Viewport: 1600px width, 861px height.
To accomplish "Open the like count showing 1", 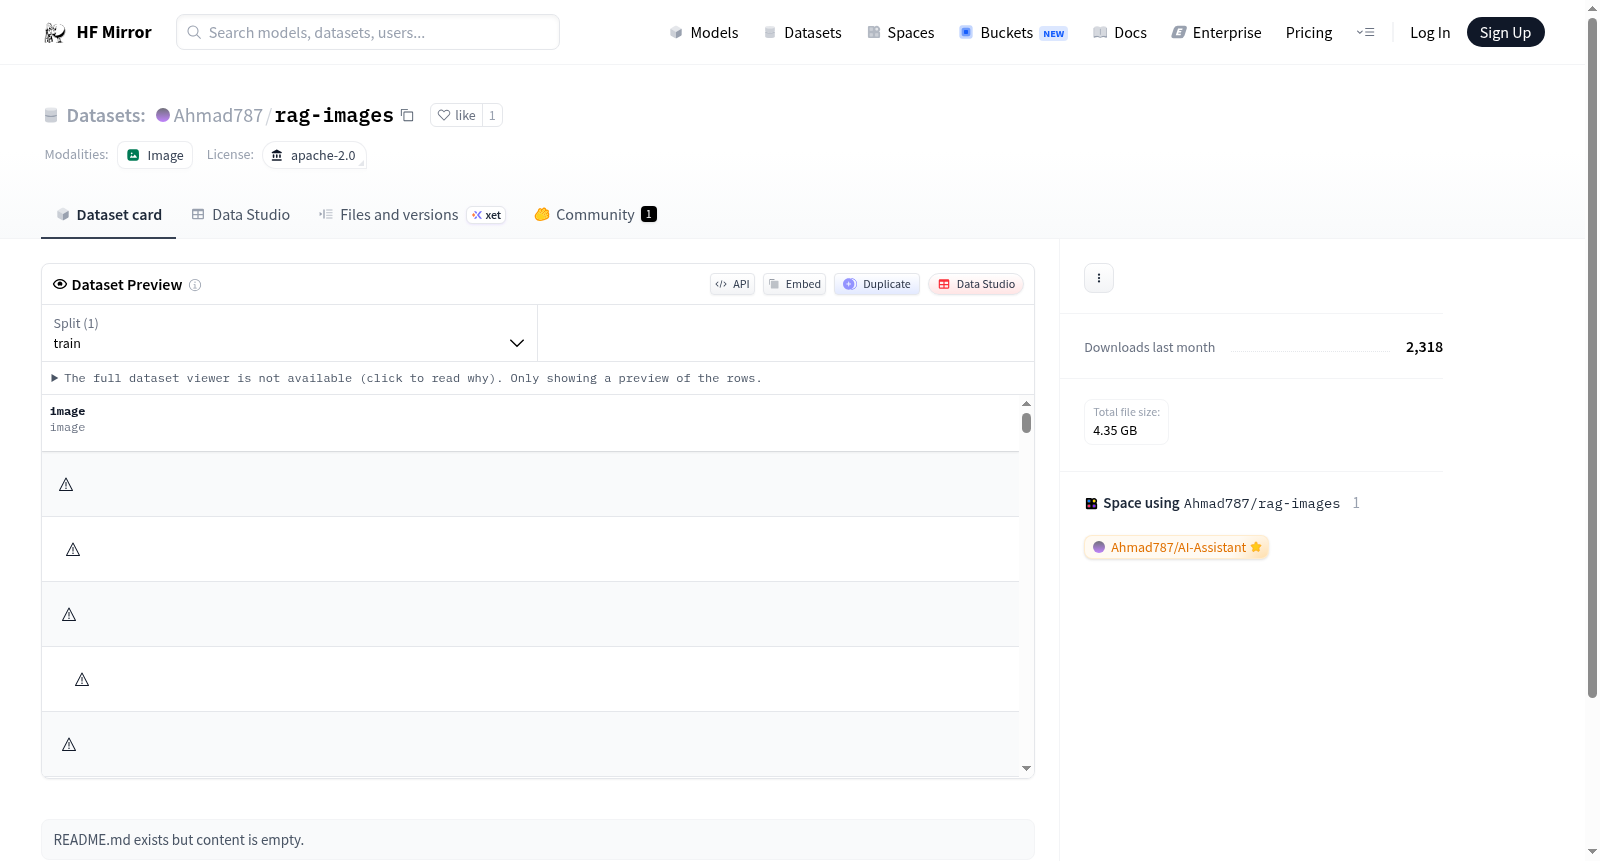I will coord(492,115).
